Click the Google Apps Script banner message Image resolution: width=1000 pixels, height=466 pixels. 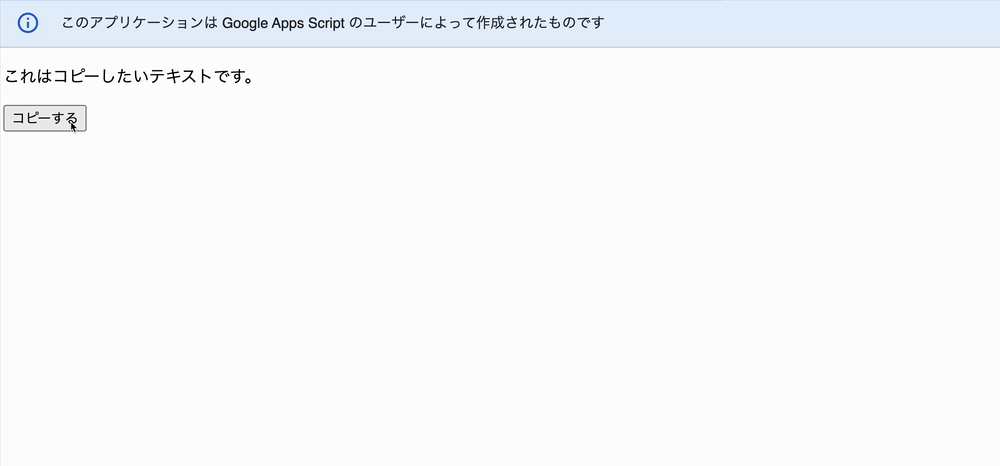pyautogui.click(x=332, y=23)
